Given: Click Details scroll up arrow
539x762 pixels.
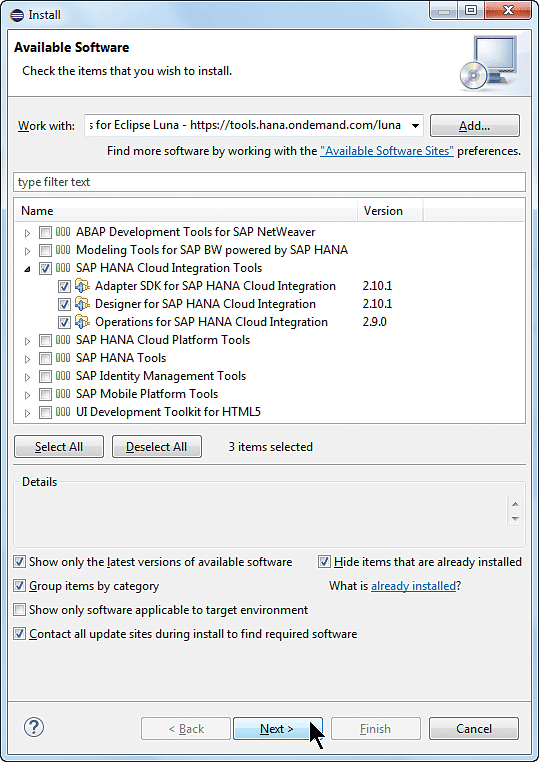Looking at the screenshot, I should [x=515, y=504].
